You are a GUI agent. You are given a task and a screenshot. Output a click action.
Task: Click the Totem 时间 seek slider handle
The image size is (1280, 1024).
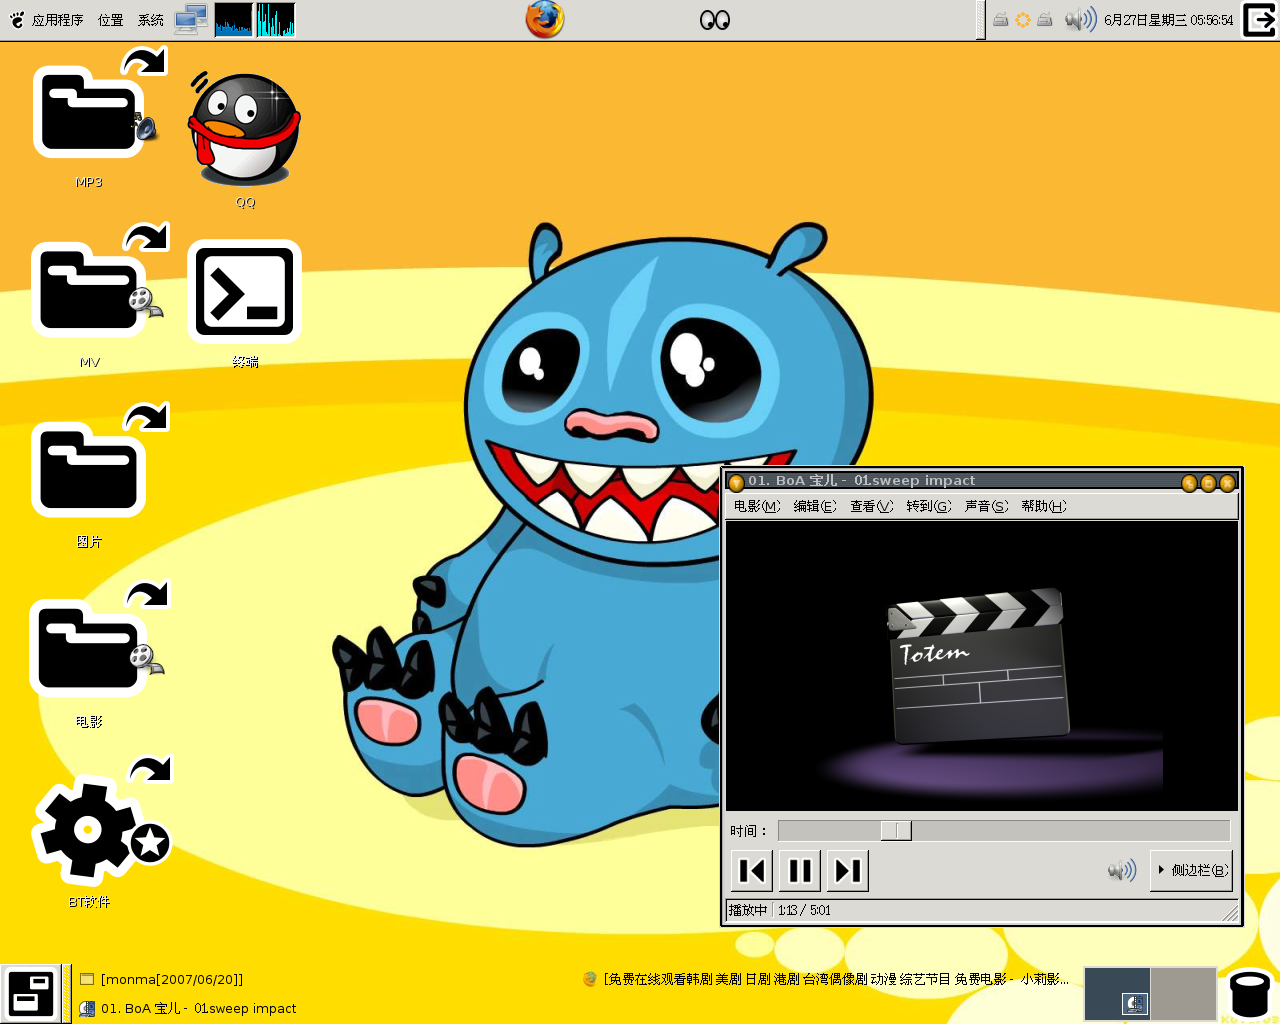[x=896, y=831]
